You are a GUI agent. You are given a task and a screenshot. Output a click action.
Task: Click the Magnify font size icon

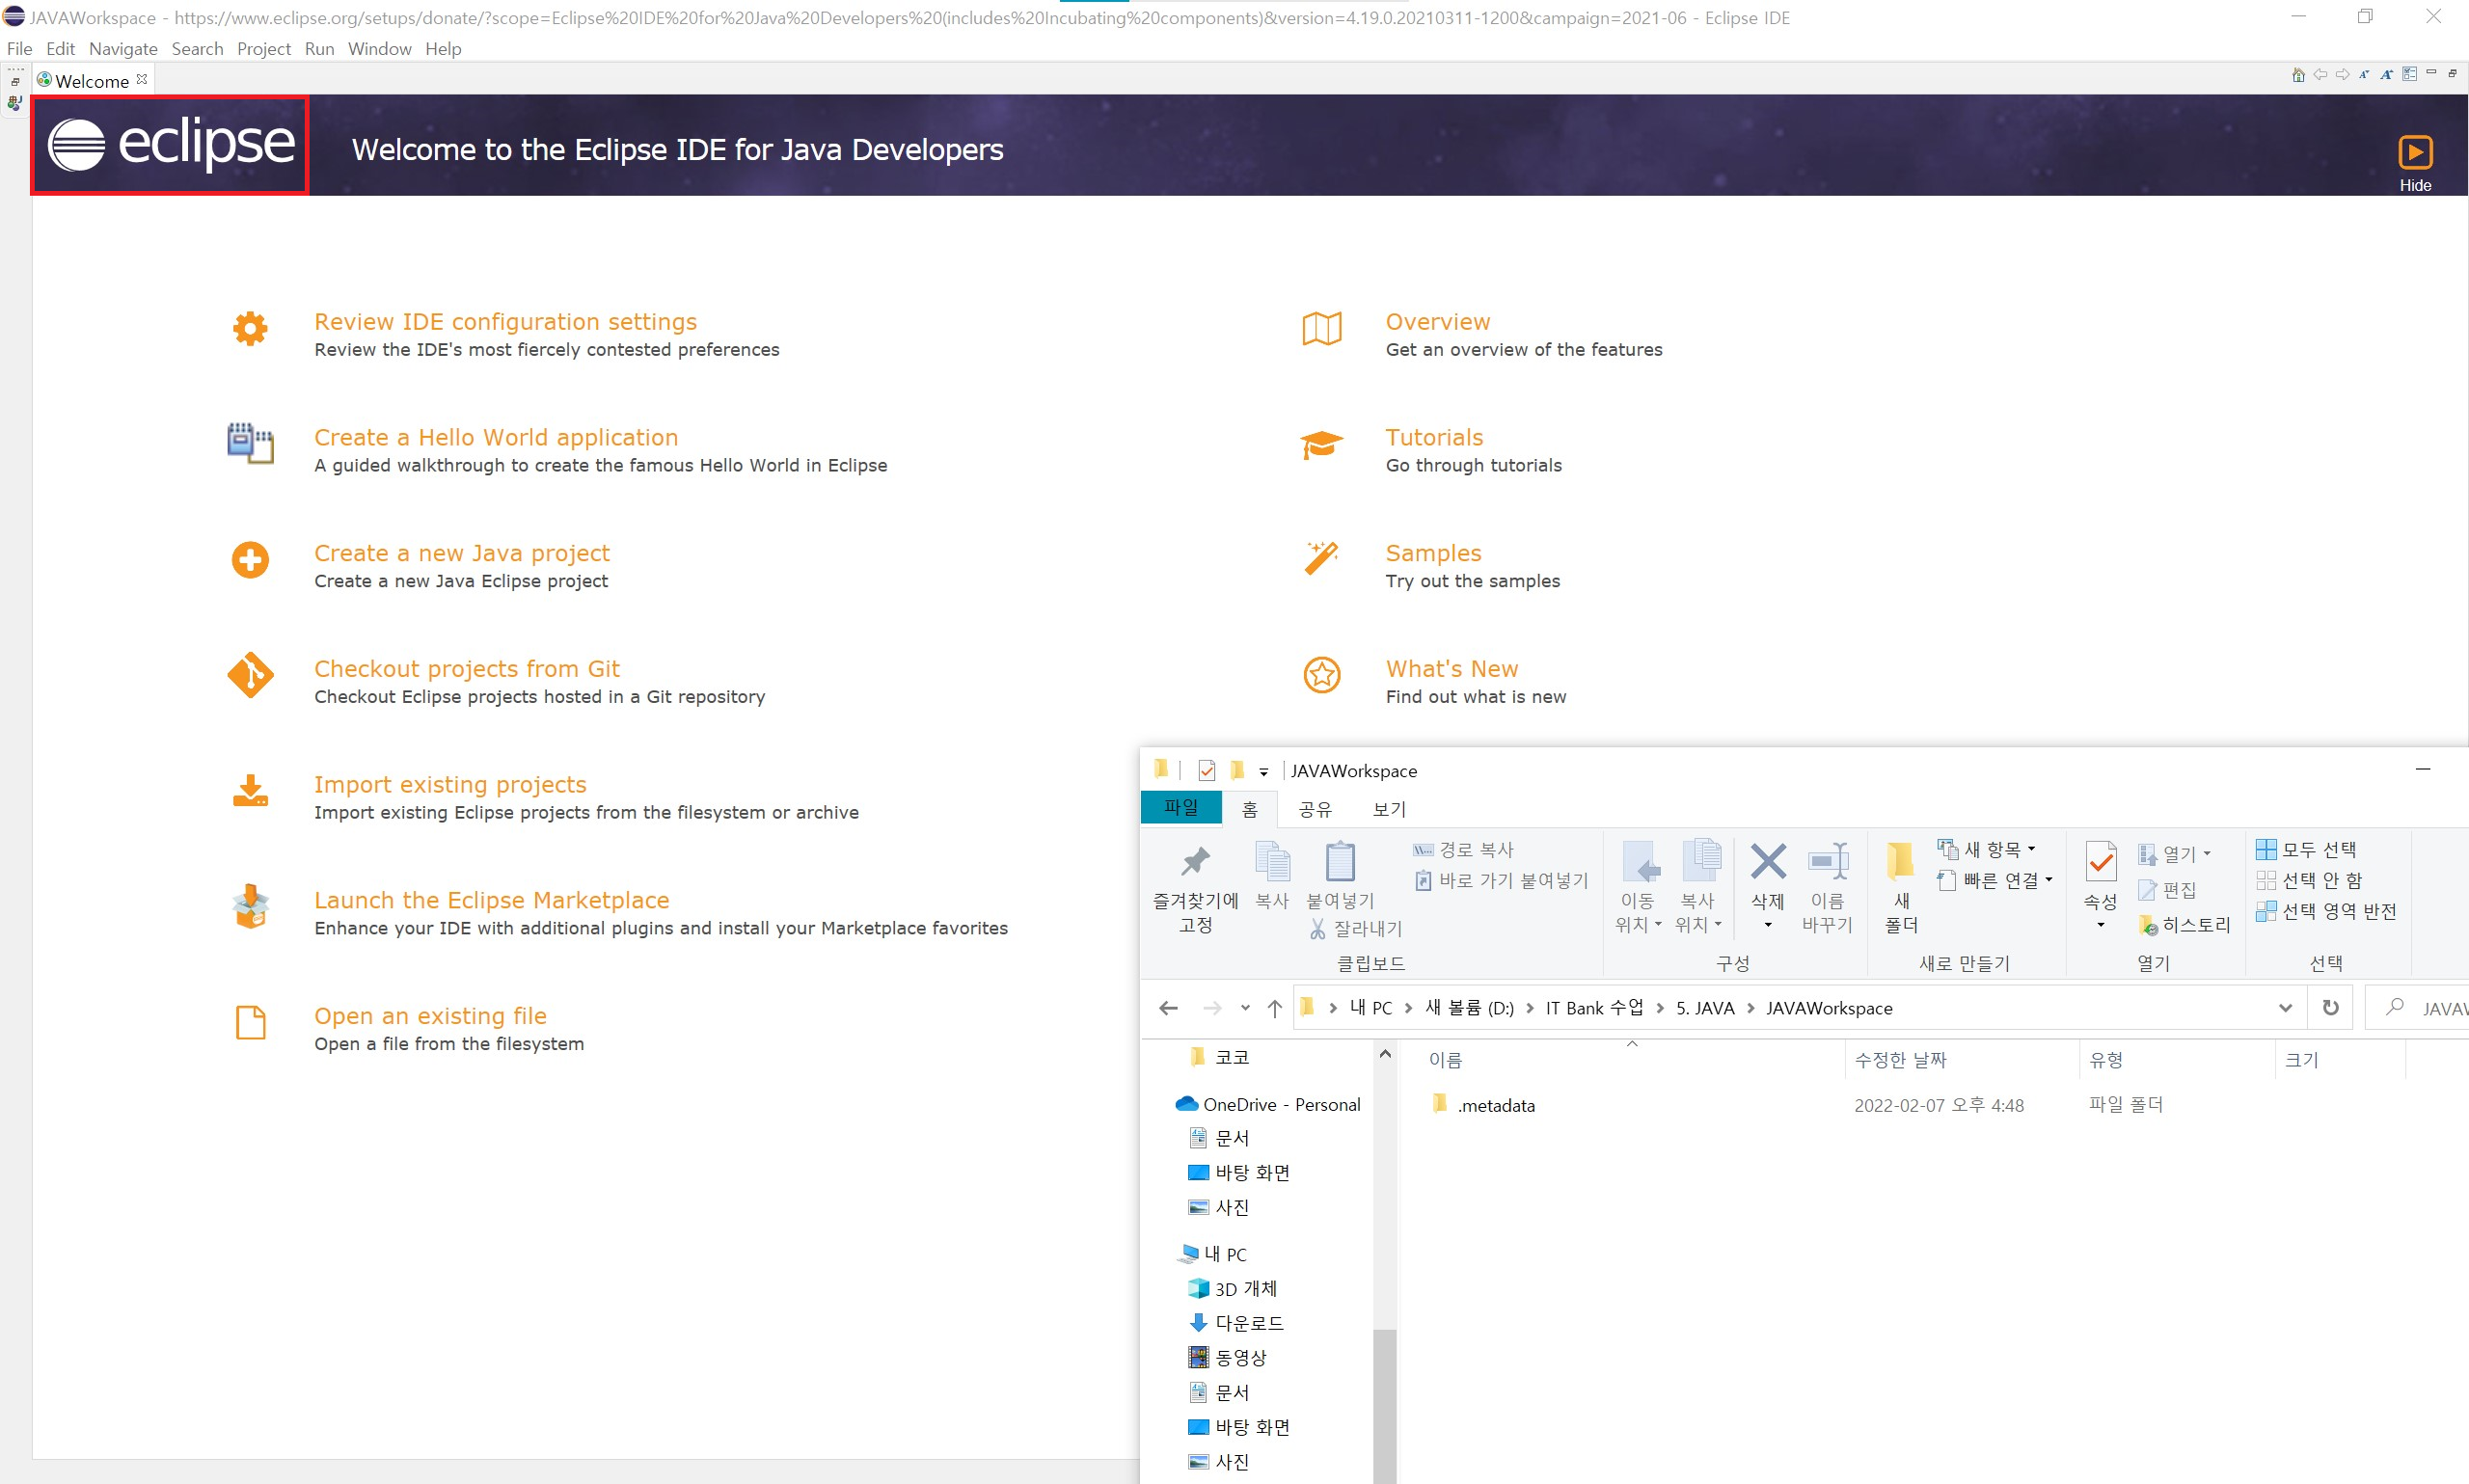click(x=2387, y=75)
